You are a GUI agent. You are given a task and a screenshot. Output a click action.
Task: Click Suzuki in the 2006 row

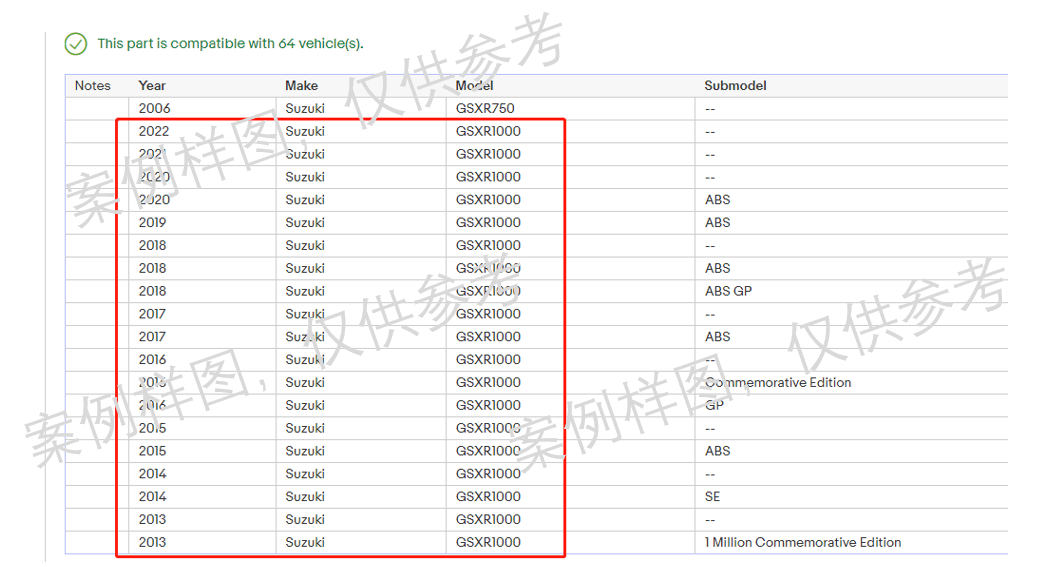pyautogui.click(x=305, y=108)
